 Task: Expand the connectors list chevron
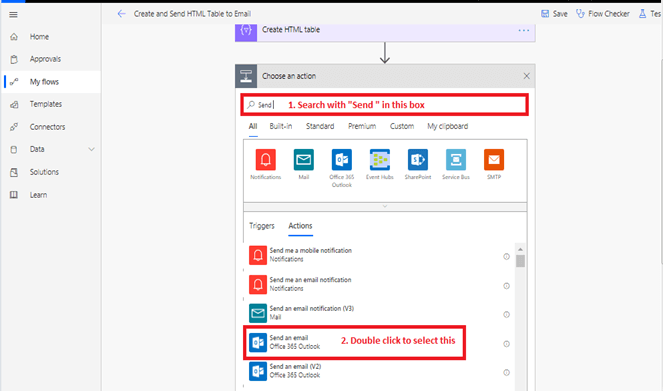[385, 206]
